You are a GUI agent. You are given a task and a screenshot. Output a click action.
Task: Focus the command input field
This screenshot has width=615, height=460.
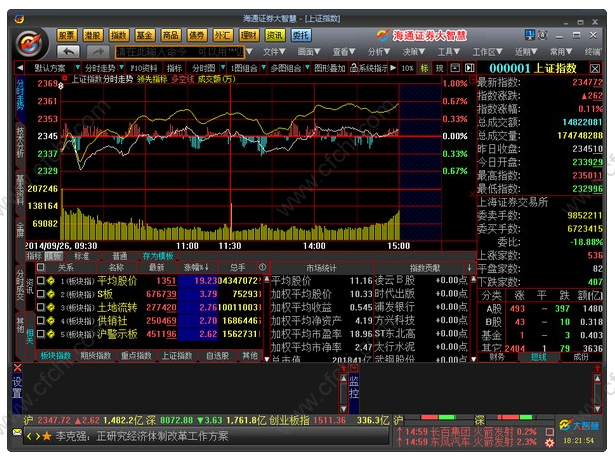click(180, 52)
